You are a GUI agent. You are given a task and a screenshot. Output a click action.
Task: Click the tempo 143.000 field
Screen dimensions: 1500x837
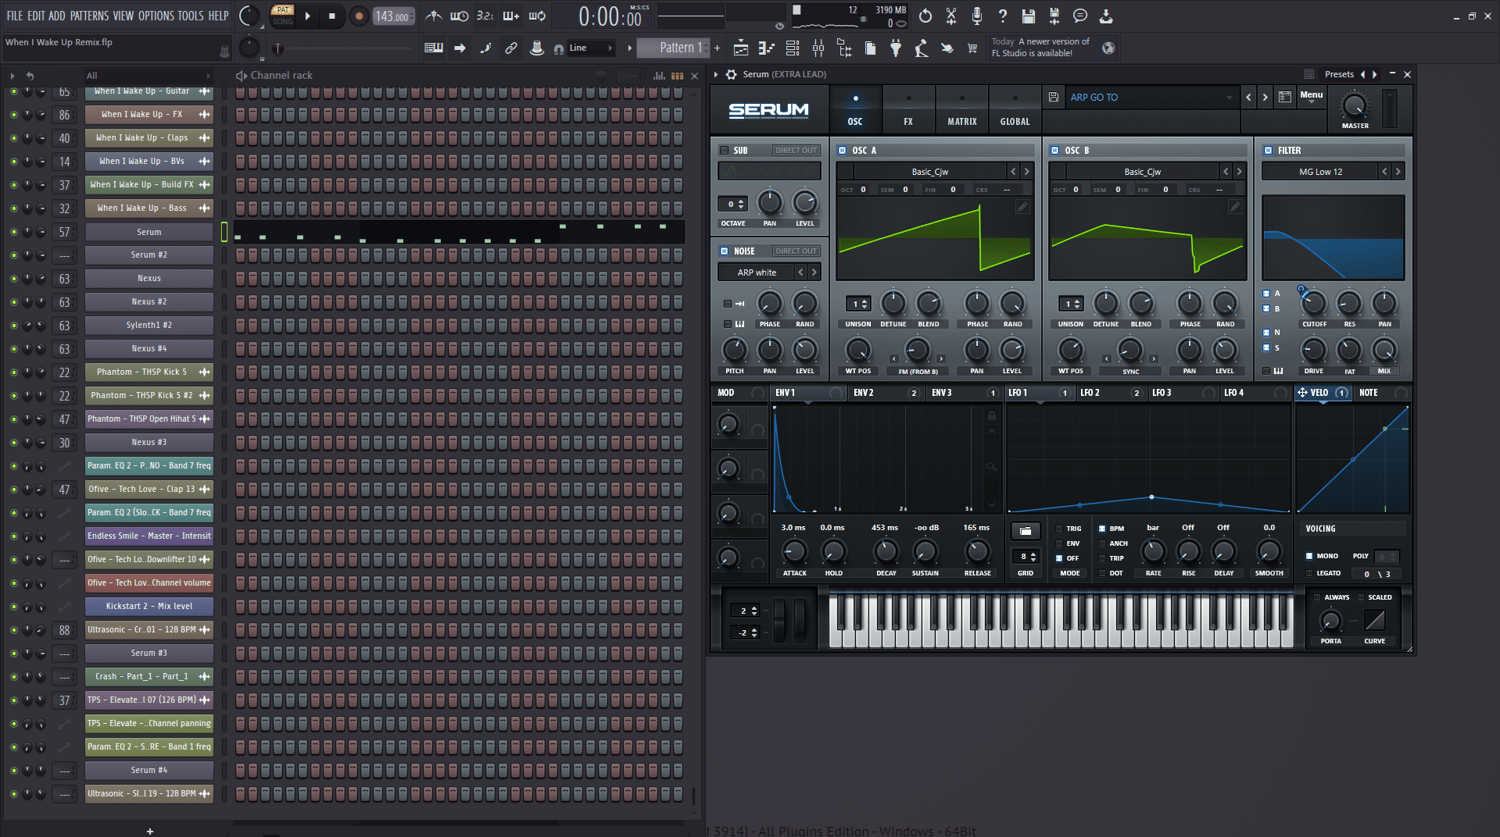click(x=393, y=16)
